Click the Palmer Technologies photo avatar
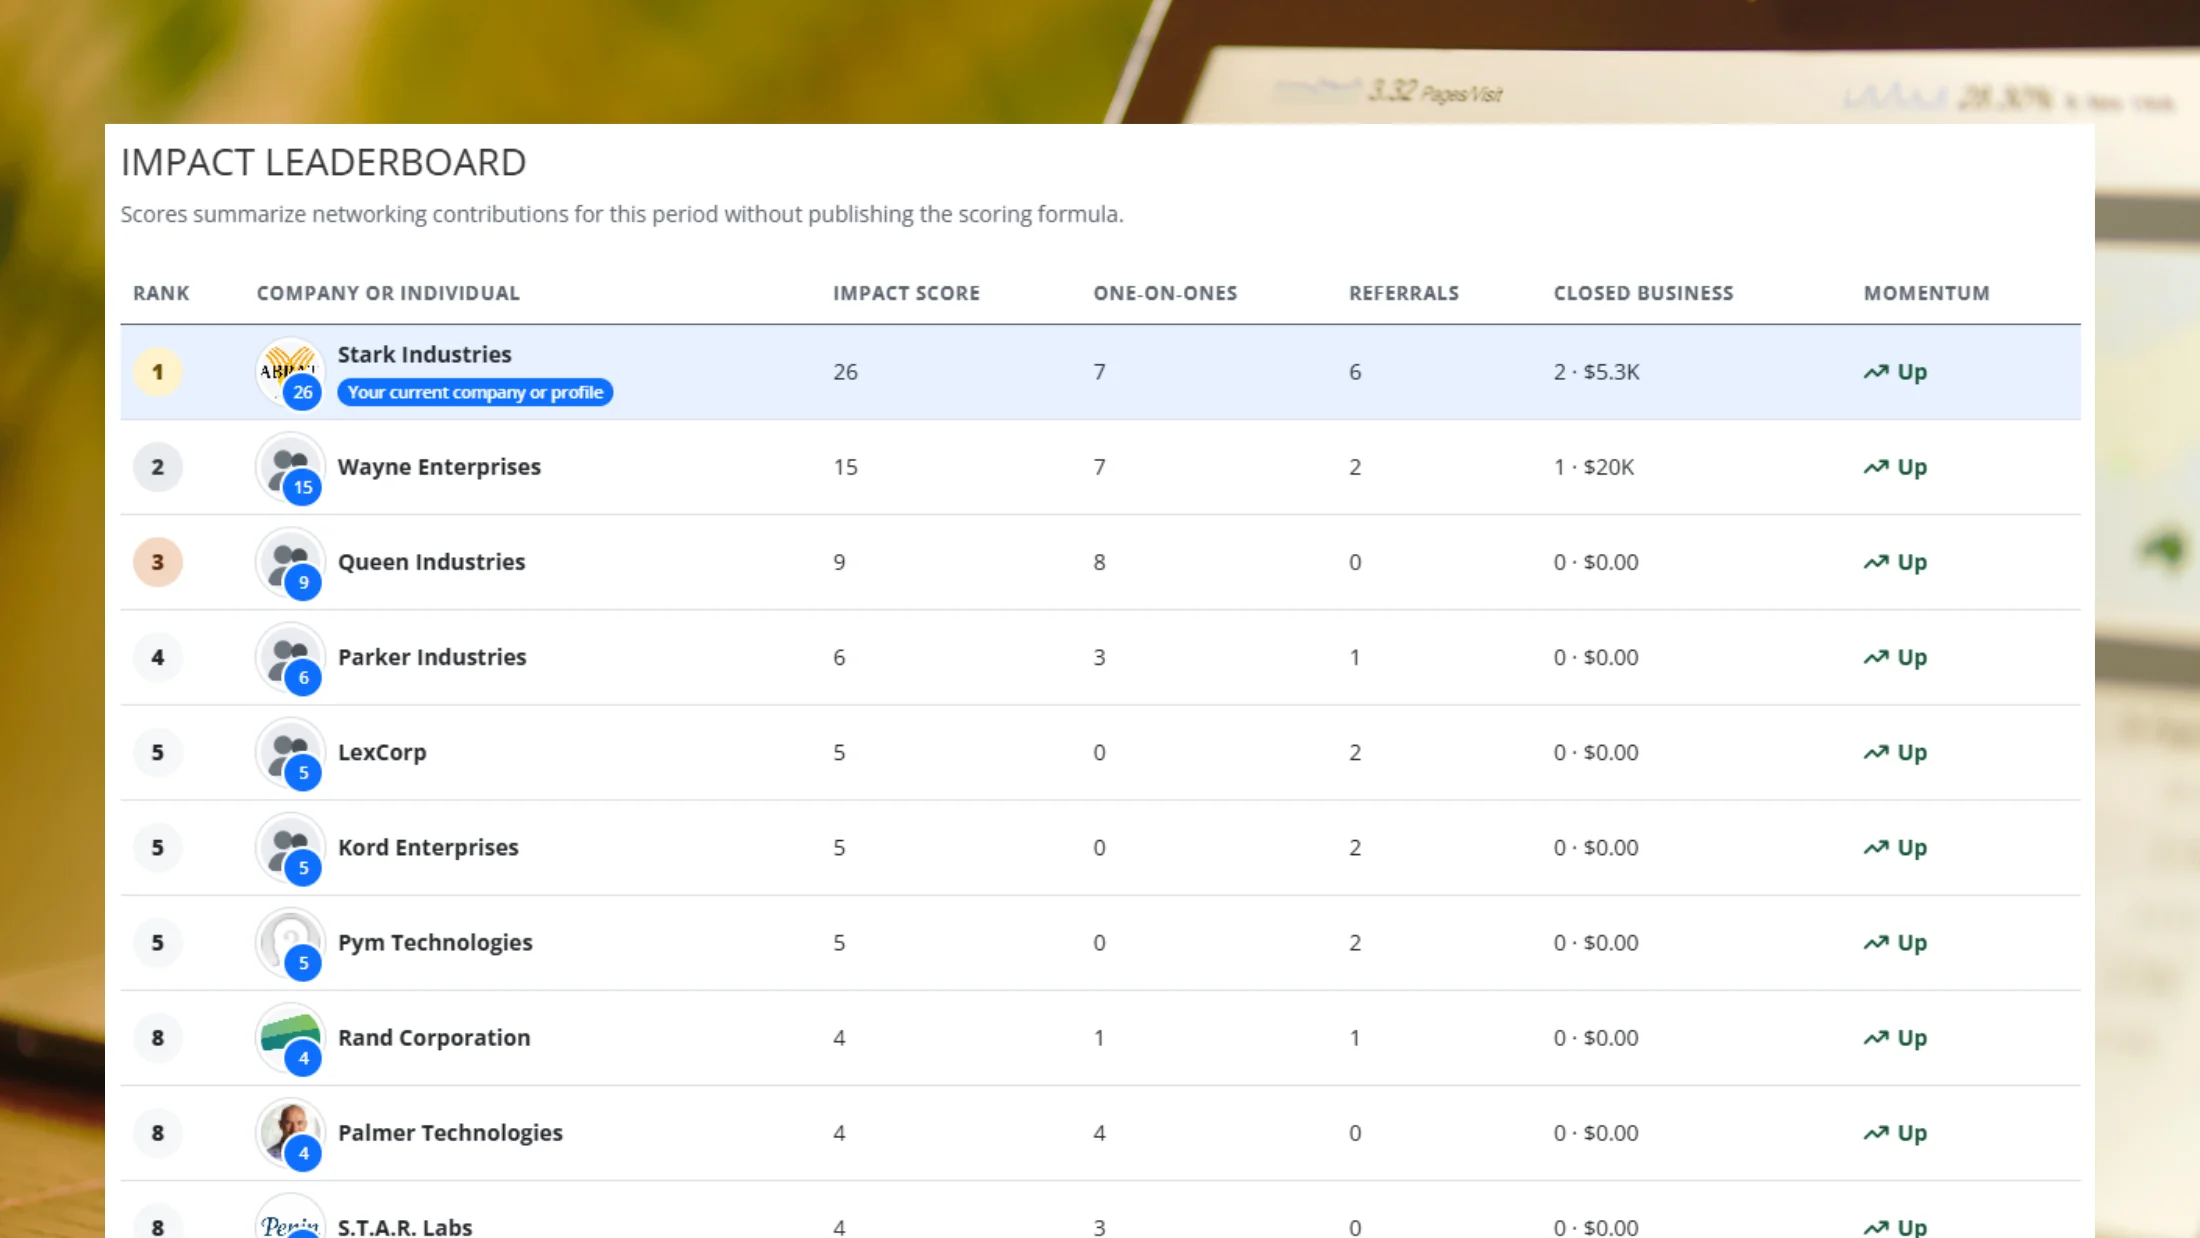Screen dimensions: 2200x1238 [x=290, y=1132]
